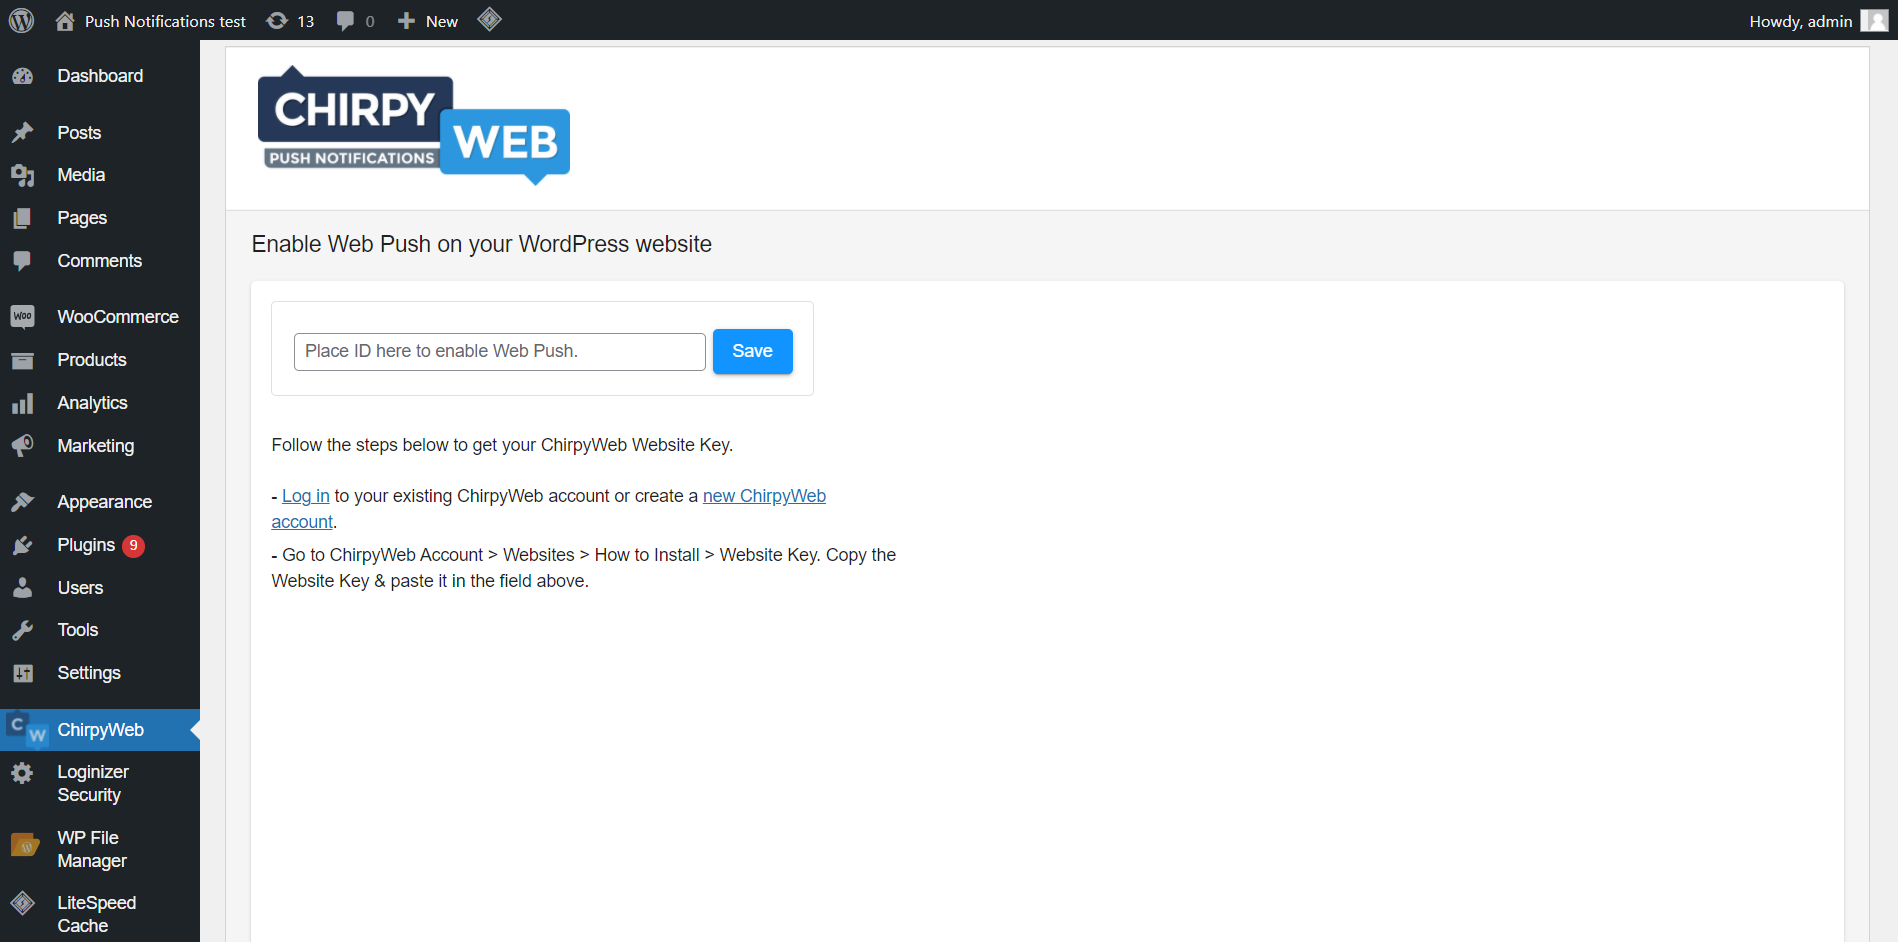
Task: Open the Users menu
Action: point(80,588)
